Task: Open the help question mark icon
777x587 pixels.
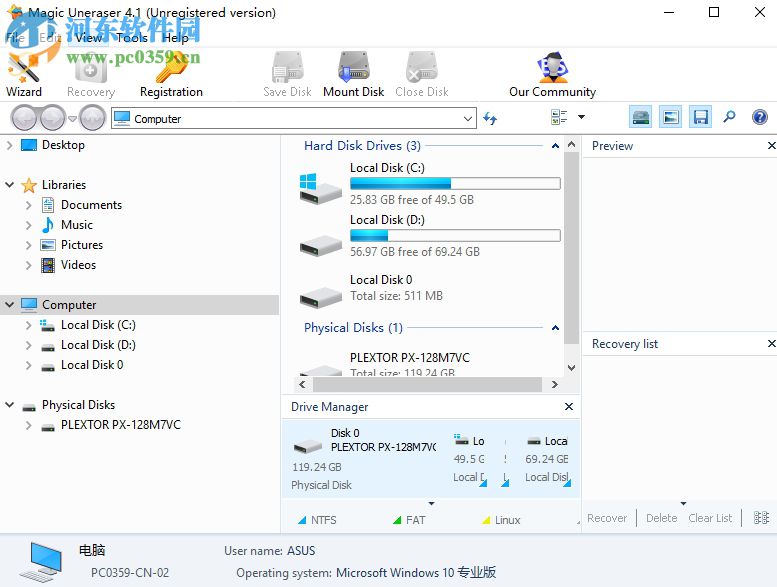Action: click(760, 117)
